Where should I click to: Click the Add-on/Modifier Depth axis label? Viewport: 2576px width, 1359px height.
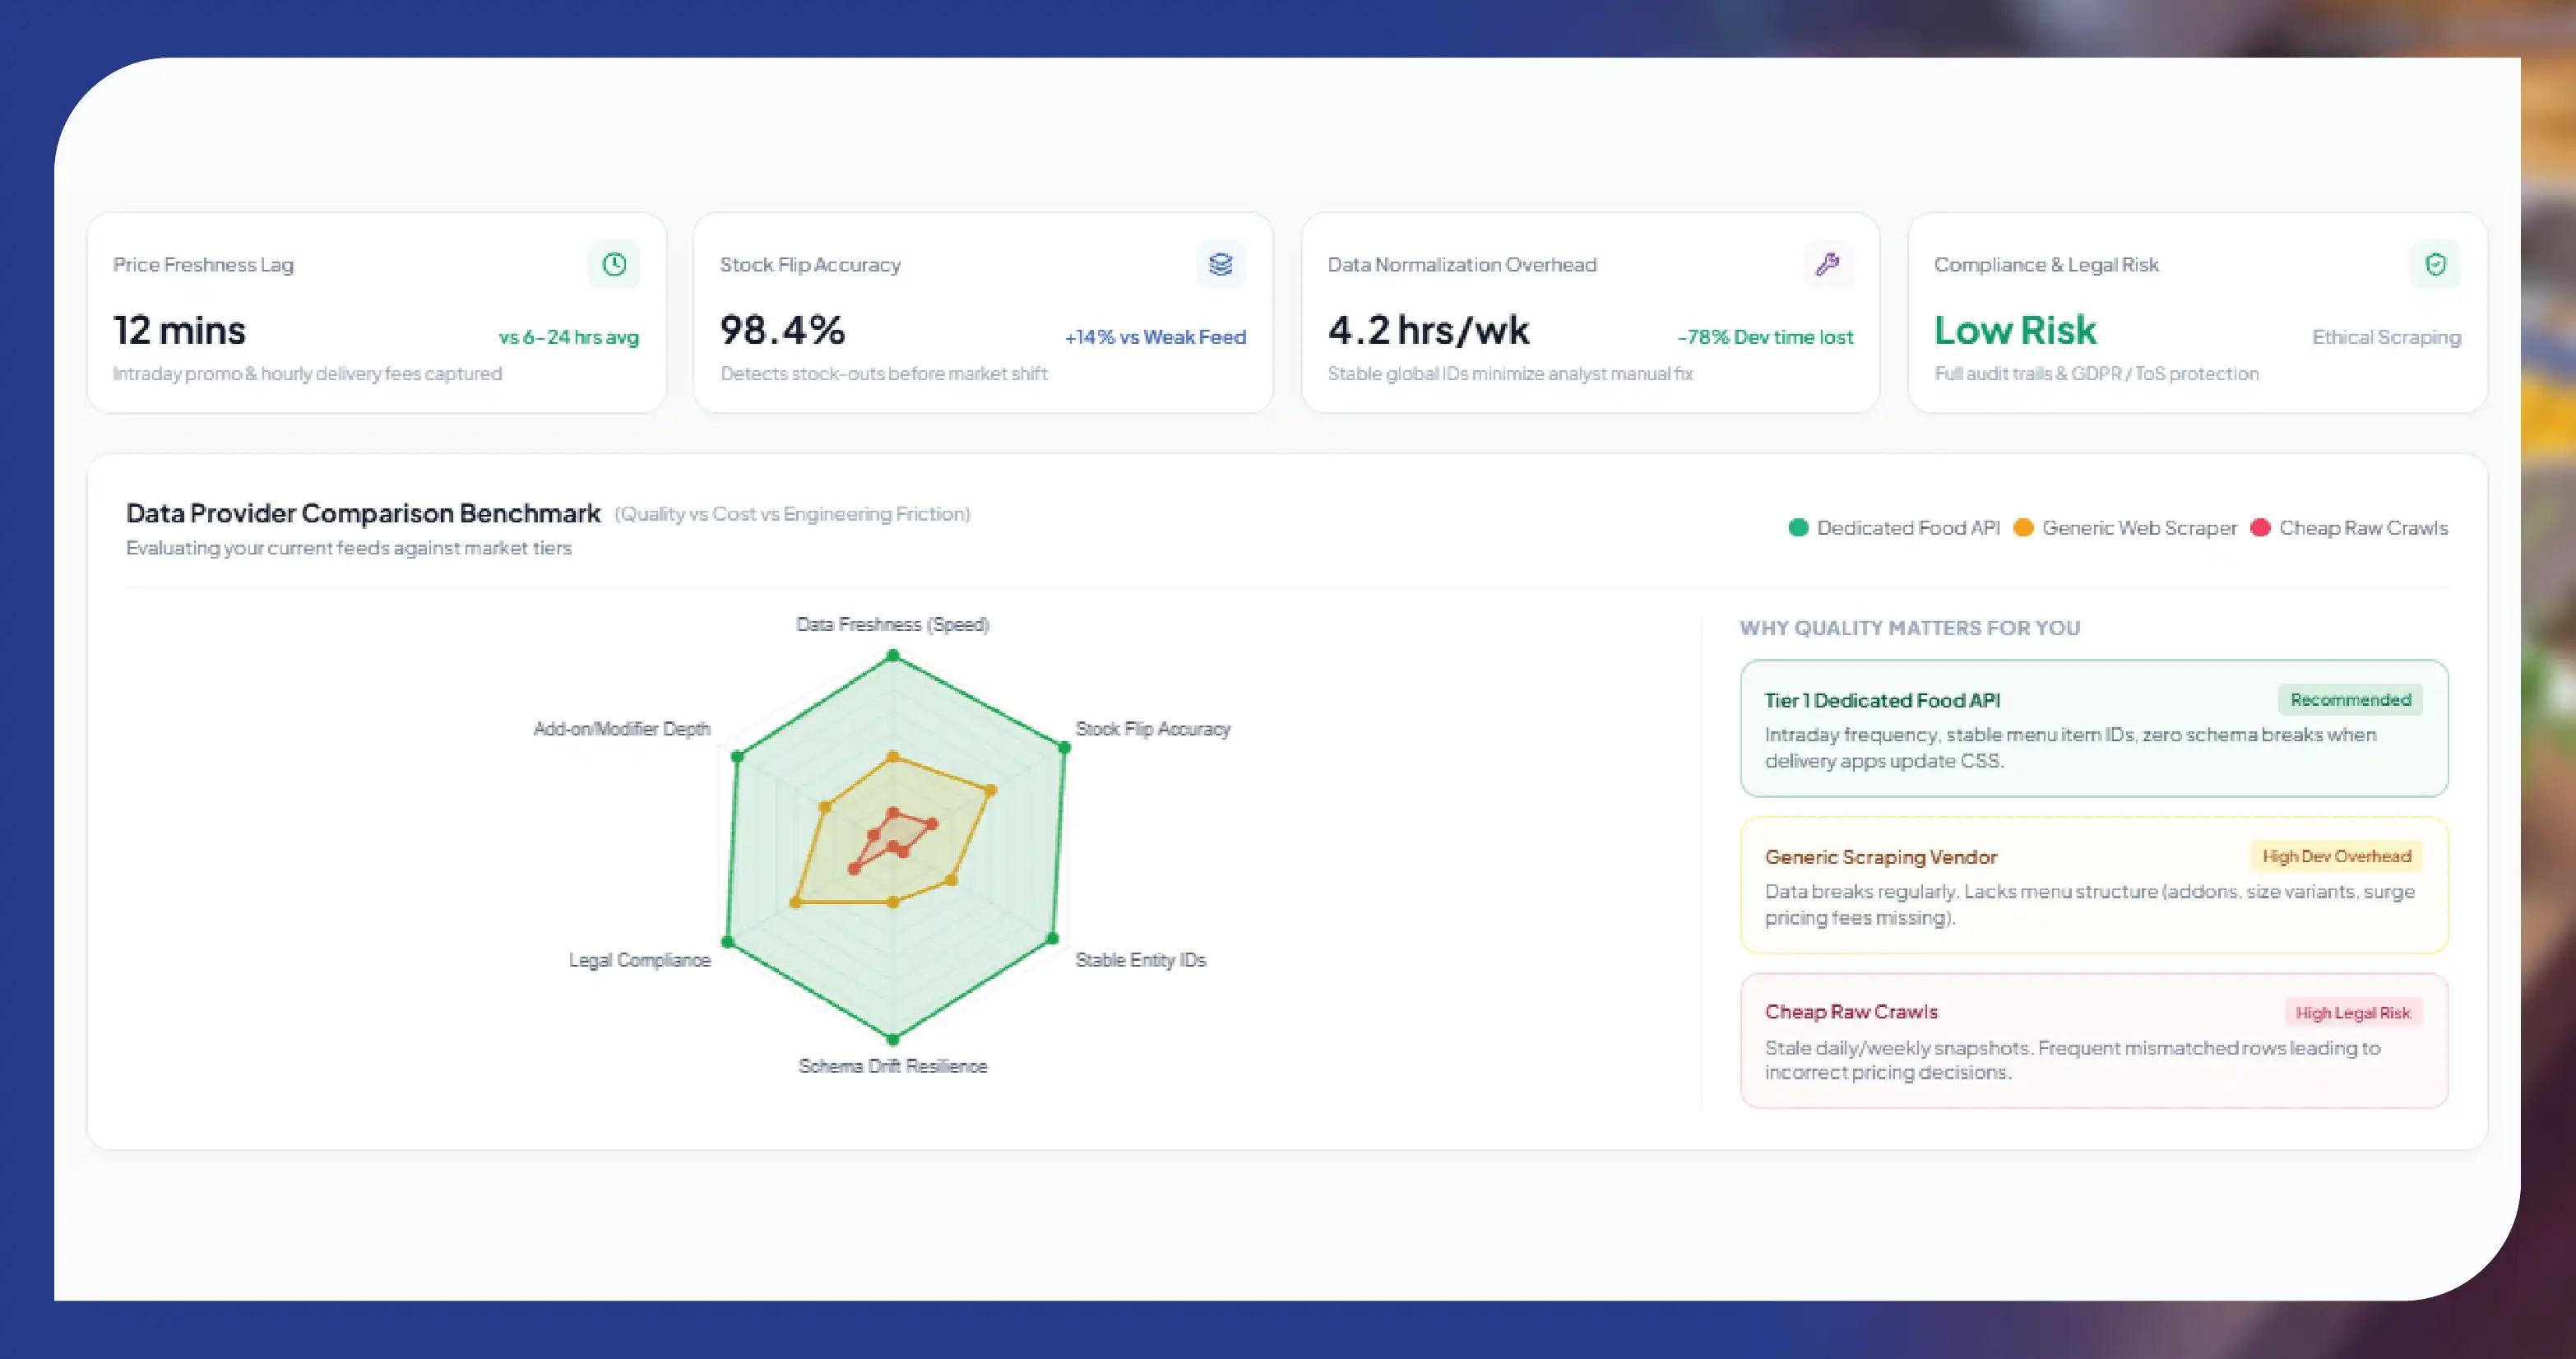coord(621,729)
